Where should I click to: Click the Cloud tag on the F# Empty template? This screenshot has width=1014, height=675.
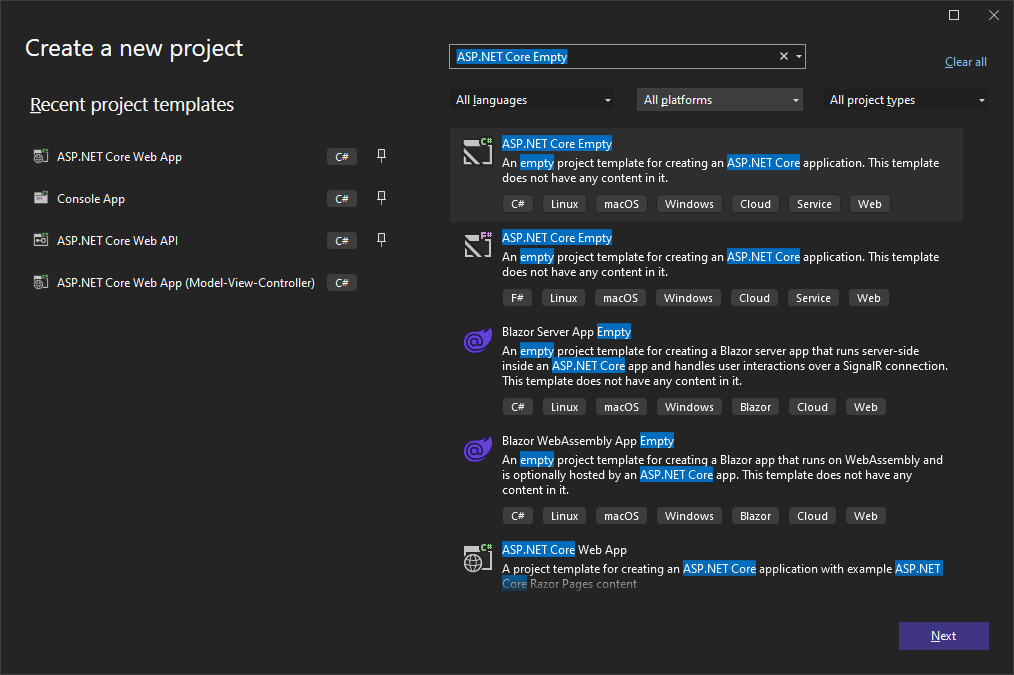[x=755, y=298]
